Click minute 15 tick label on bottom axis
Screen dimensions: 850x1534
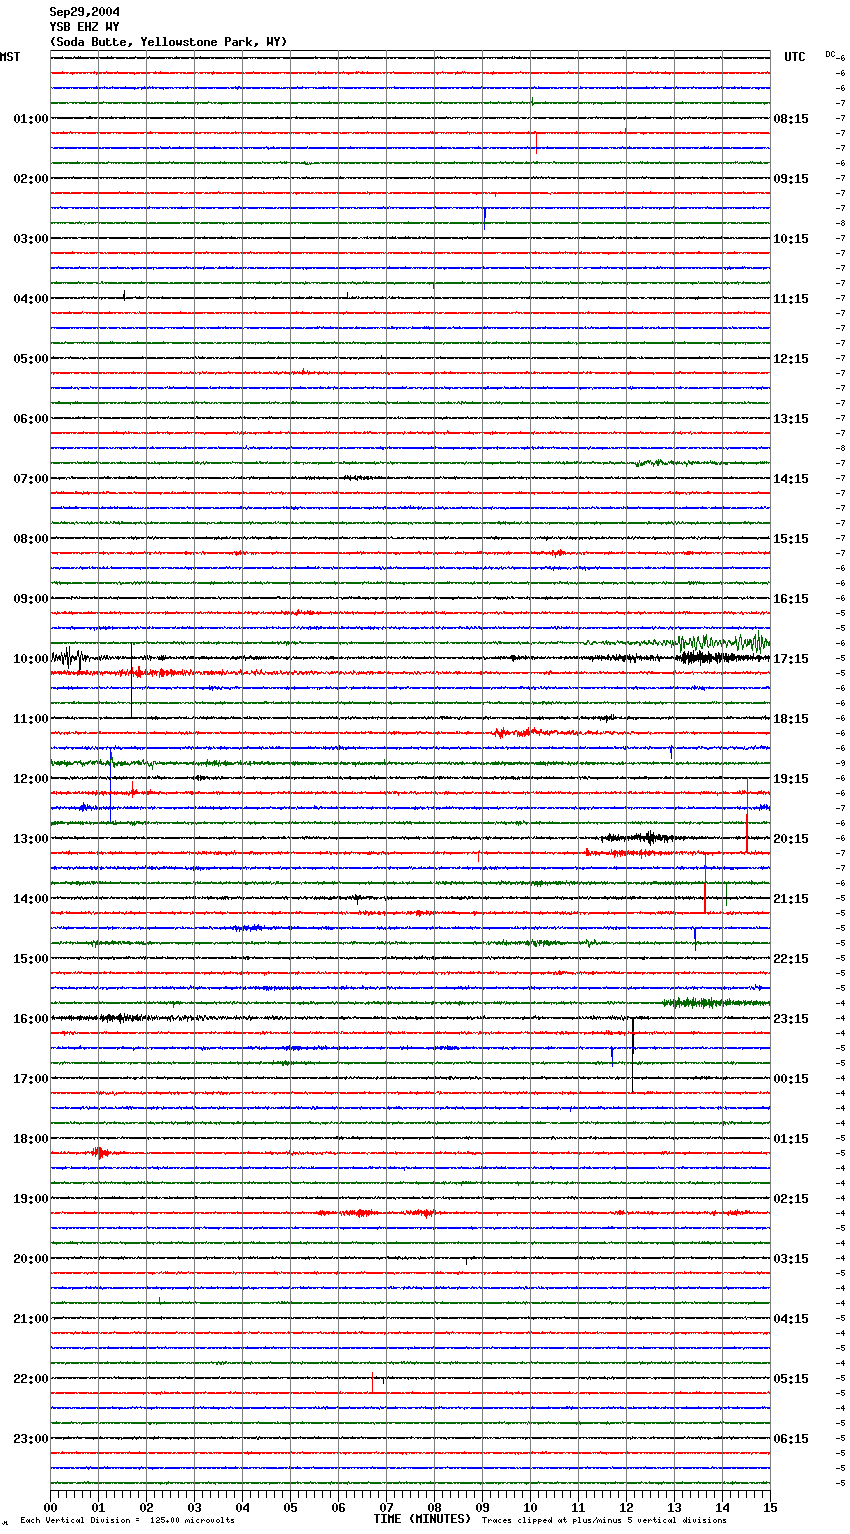tap(770, 1507)
